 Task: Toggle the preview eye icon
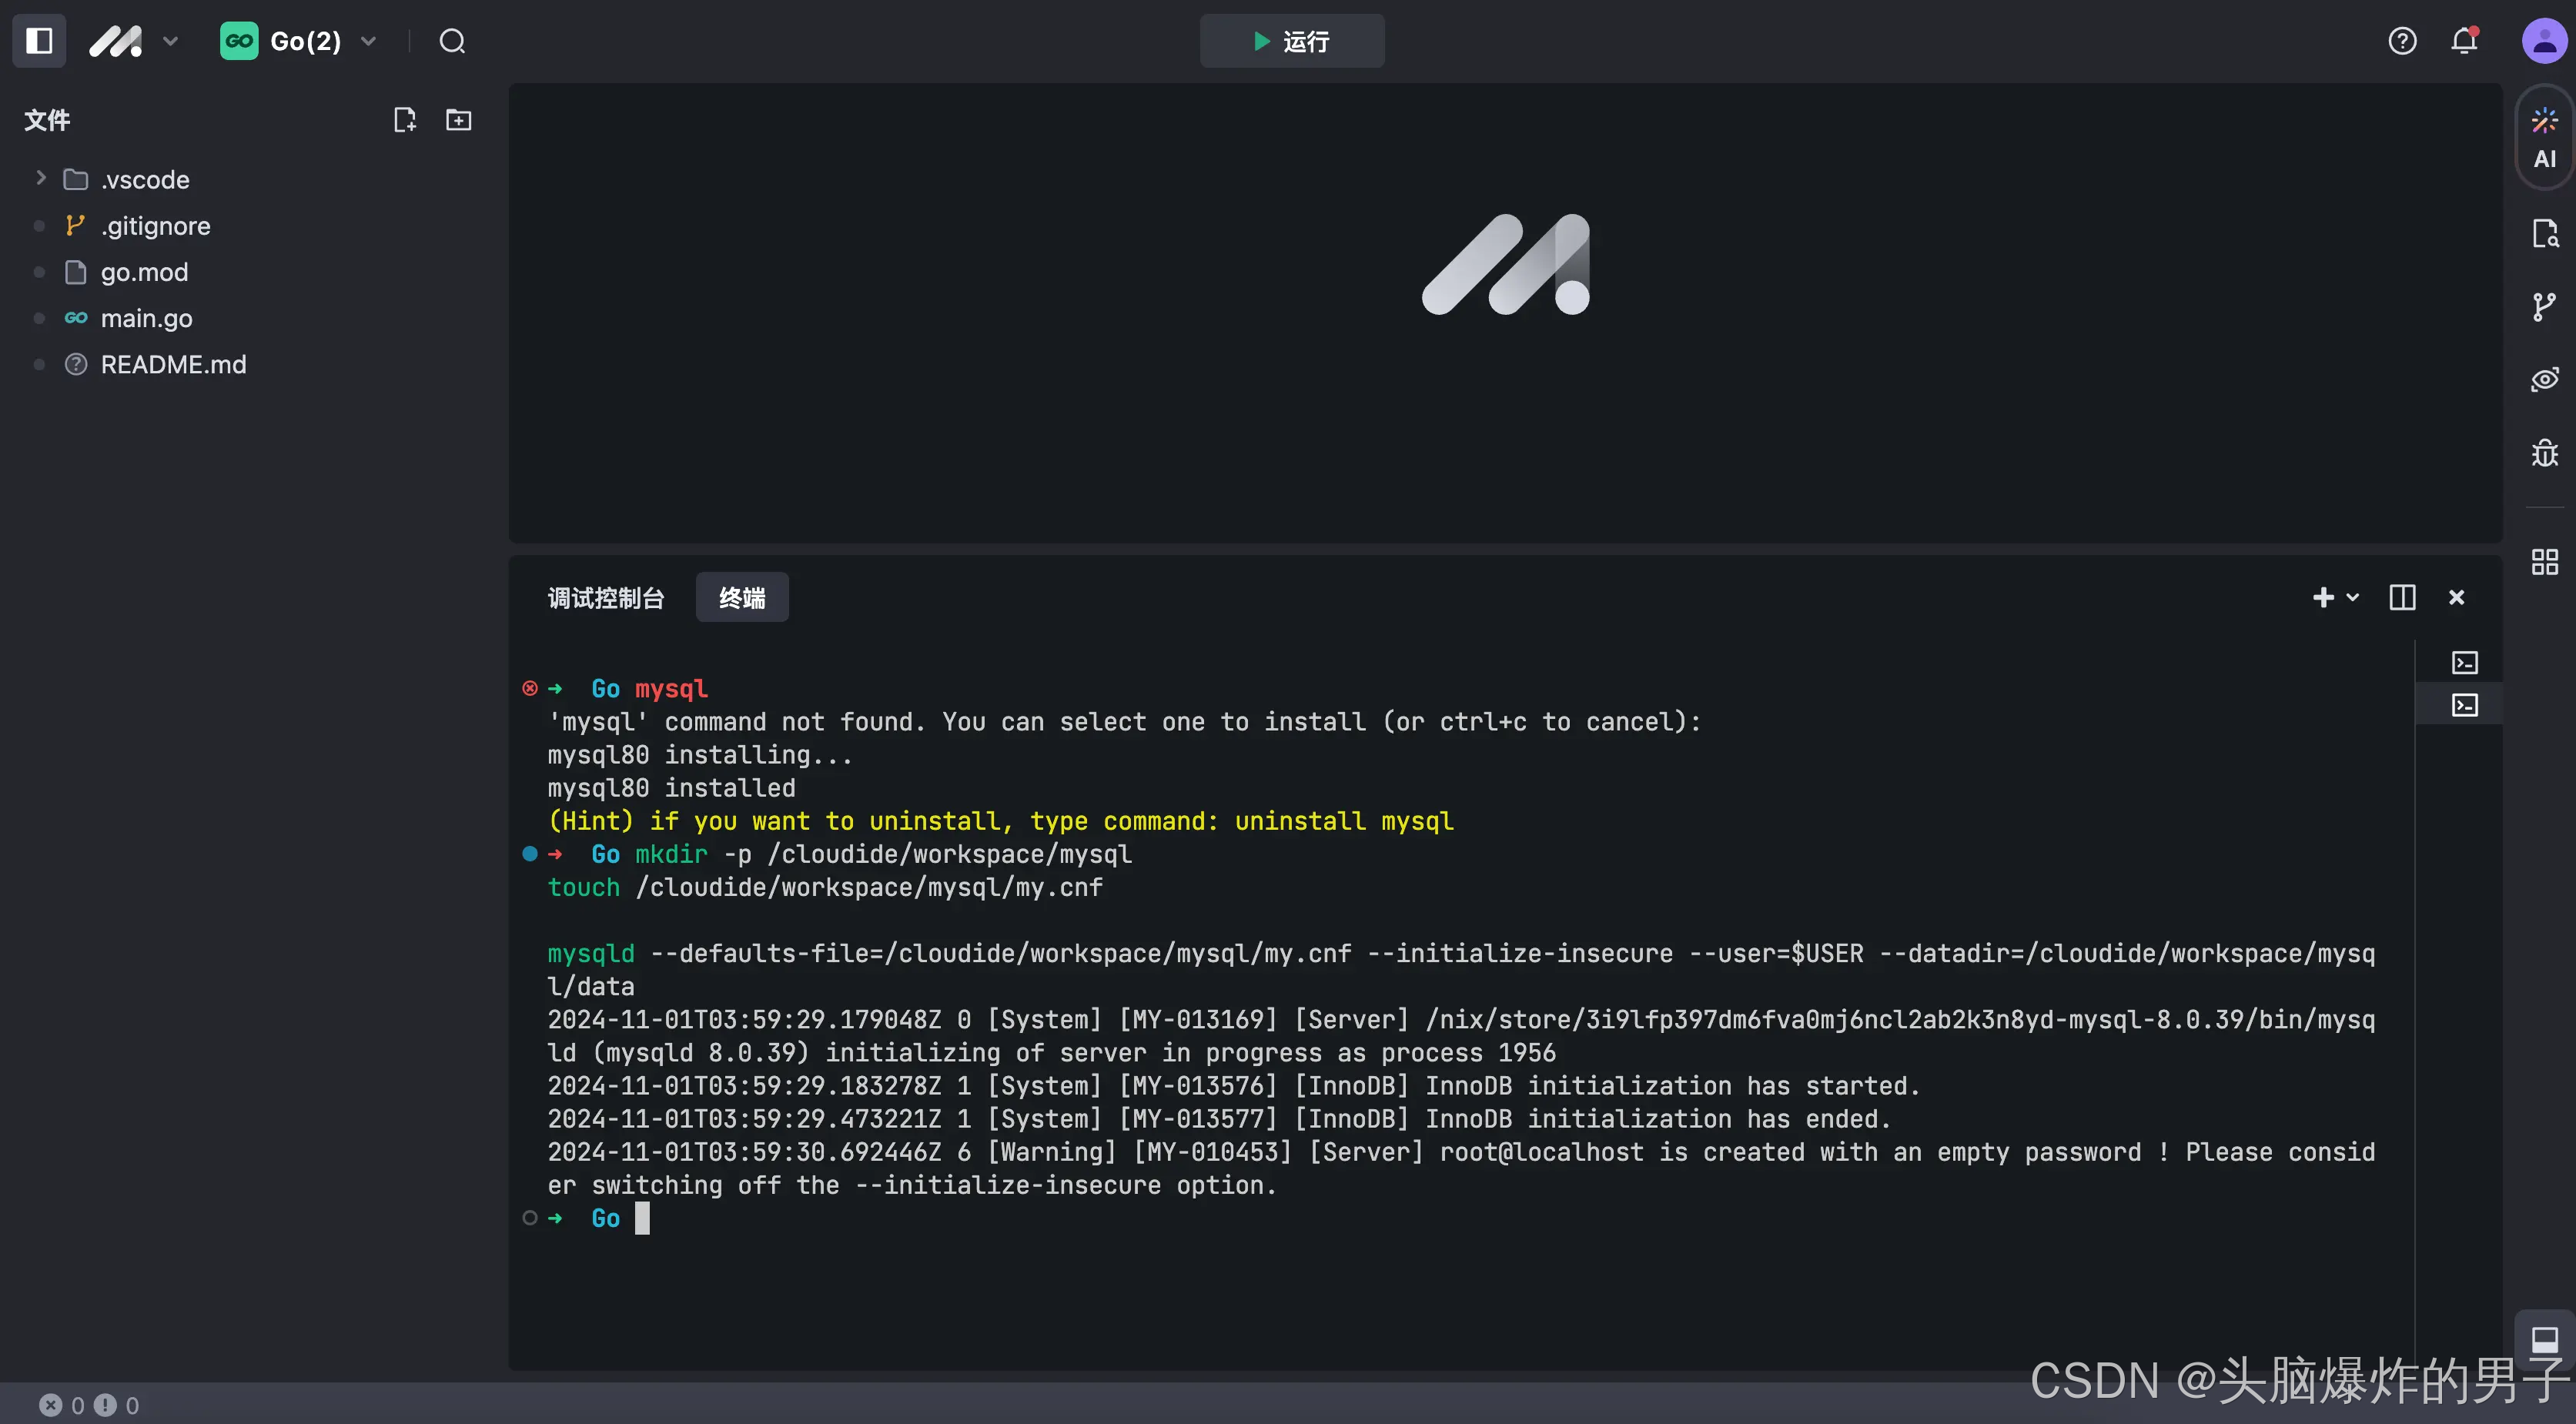[2544, 380]
